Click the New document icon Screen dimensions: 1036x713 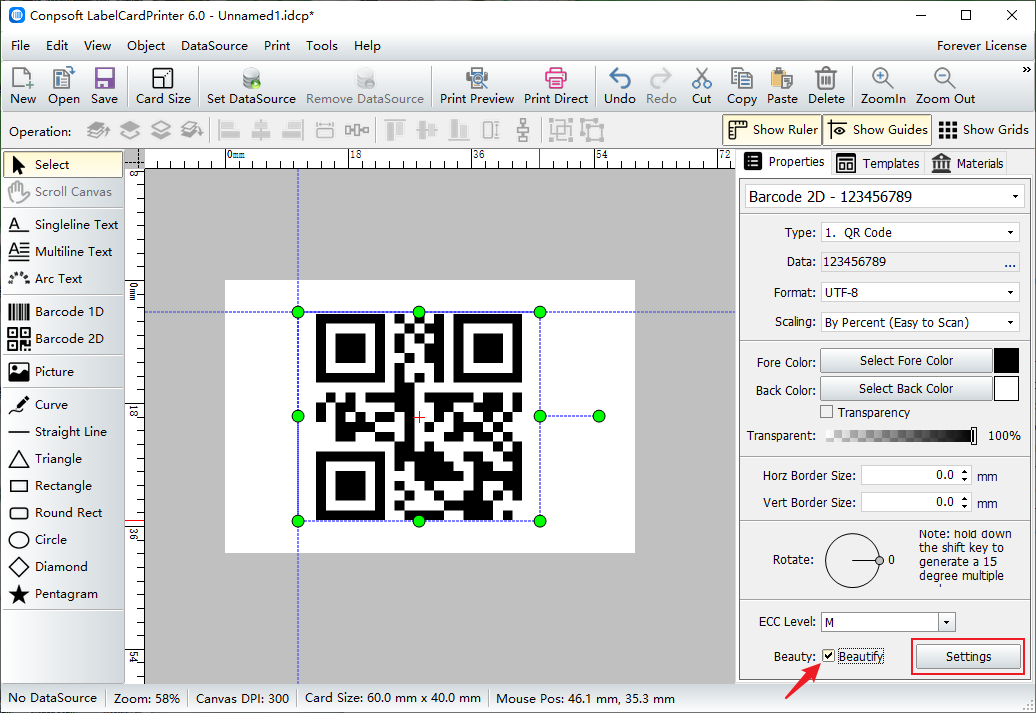[22, 86]
